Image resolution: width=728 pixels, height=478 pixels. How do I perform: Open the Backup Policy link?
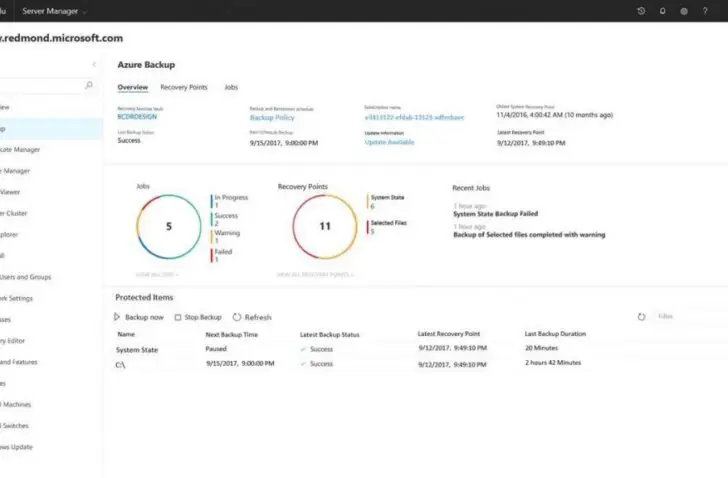272,117
